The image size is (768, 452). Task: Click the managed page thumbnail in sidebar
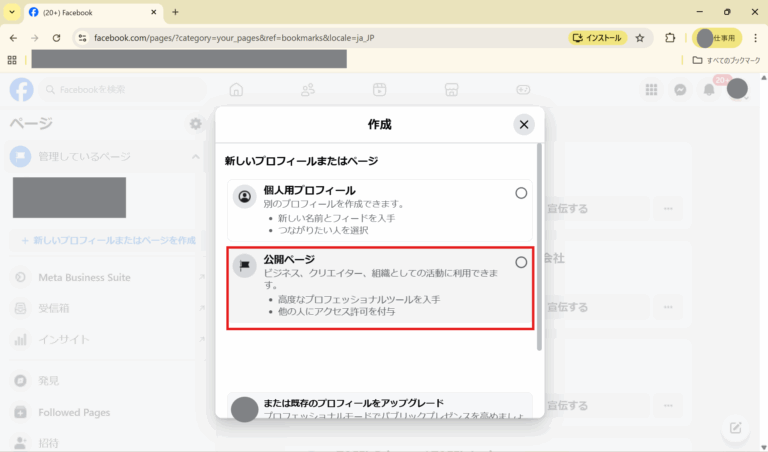pos(69,197)
